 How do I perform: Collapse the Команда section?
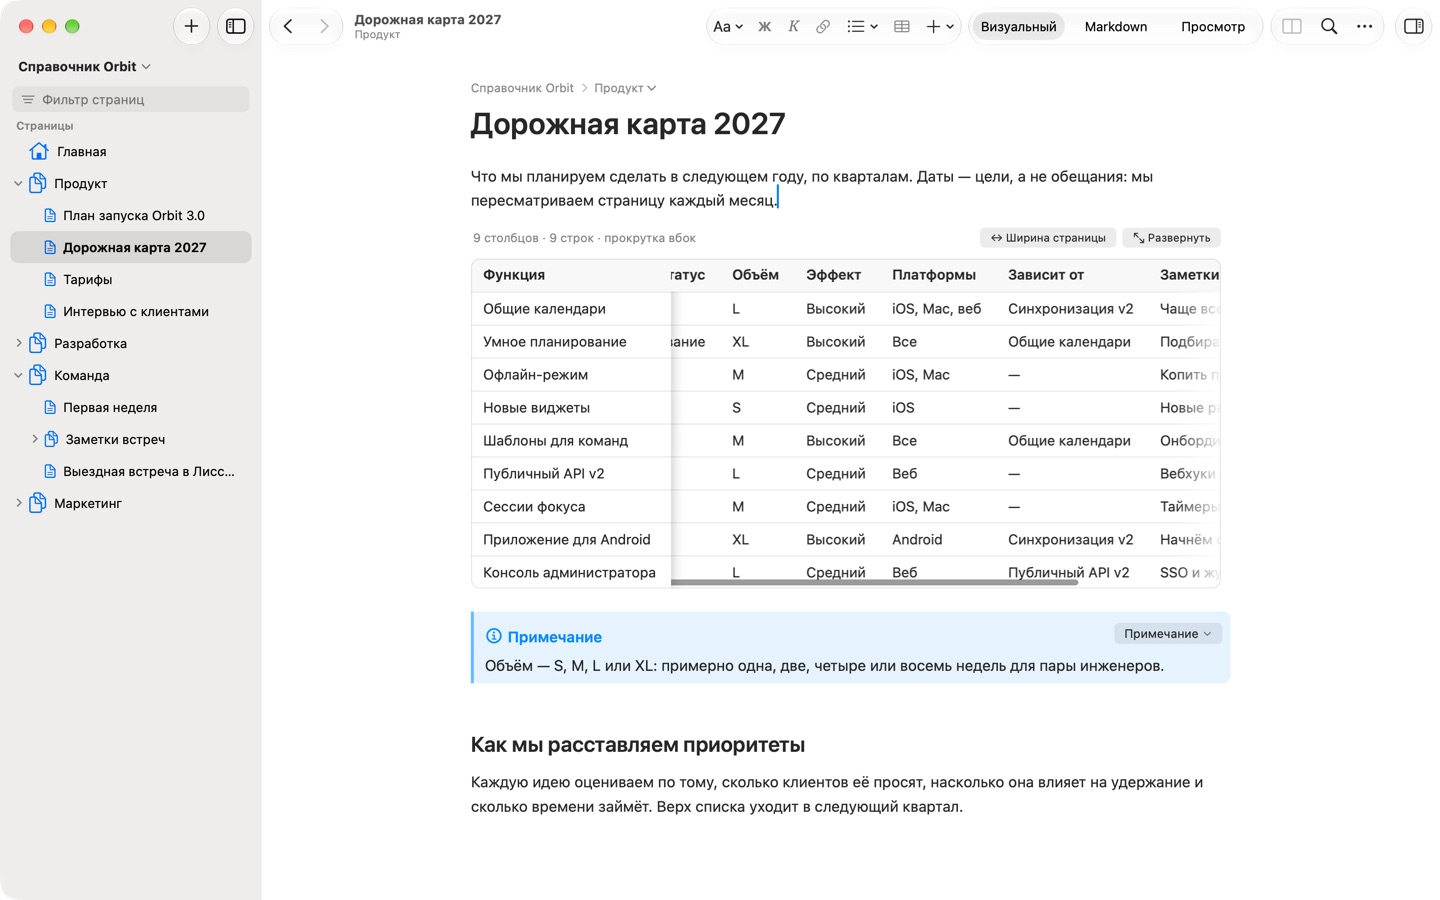coord(18,376)
